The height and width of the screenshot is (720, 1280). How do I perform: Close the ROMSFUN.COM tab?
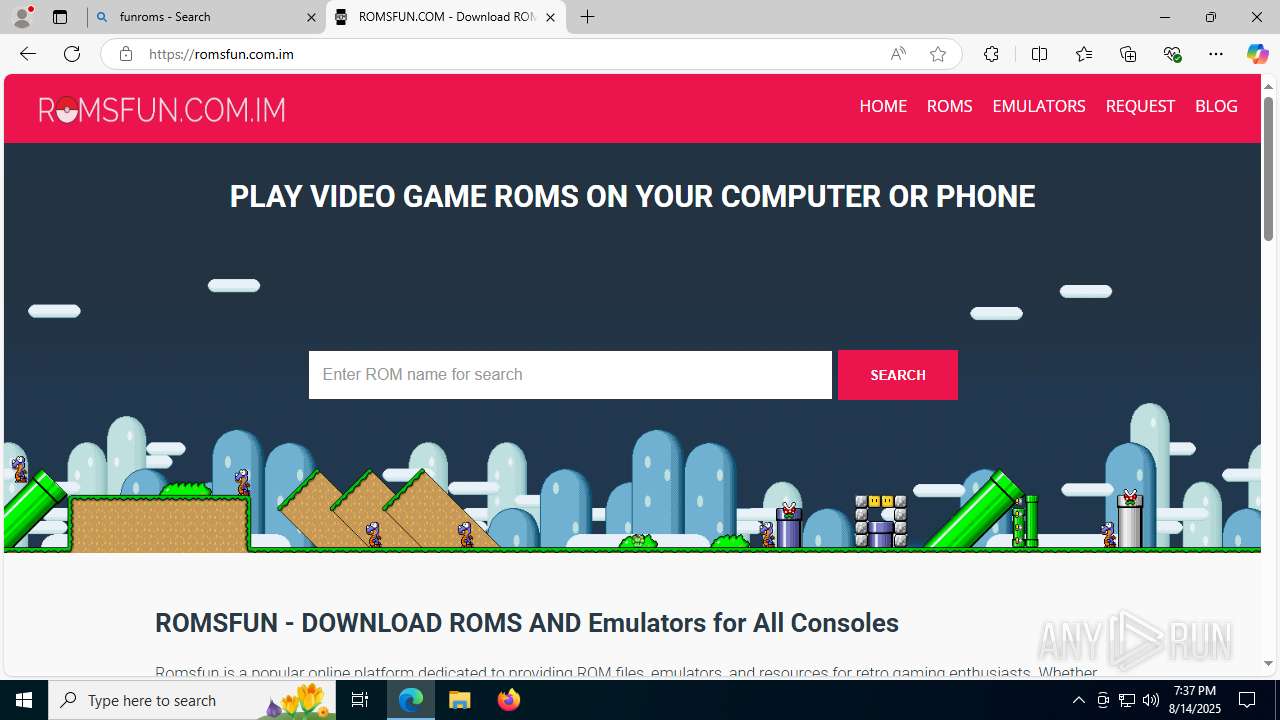550,17
